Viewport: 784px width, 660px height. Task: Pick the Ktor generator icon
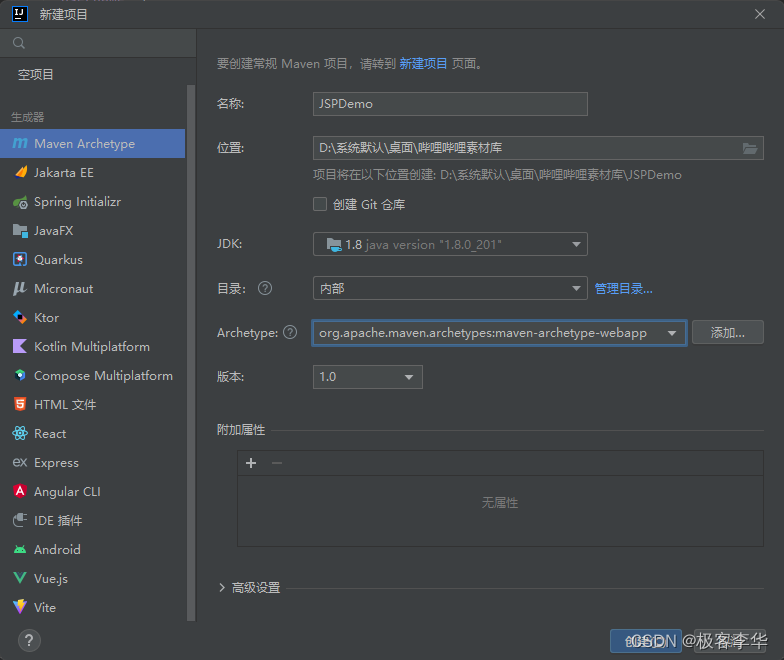20,318
